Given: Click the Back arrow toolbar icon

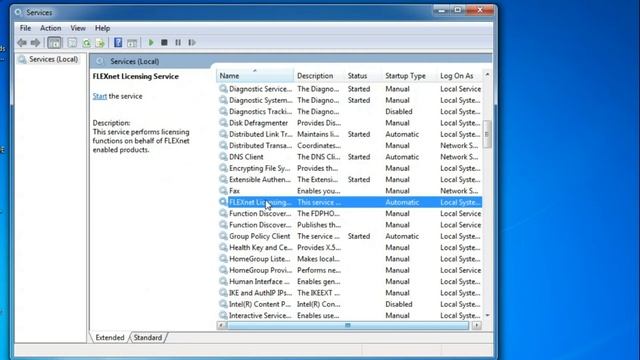Looking at the screenshot, I should click(22, 42).
